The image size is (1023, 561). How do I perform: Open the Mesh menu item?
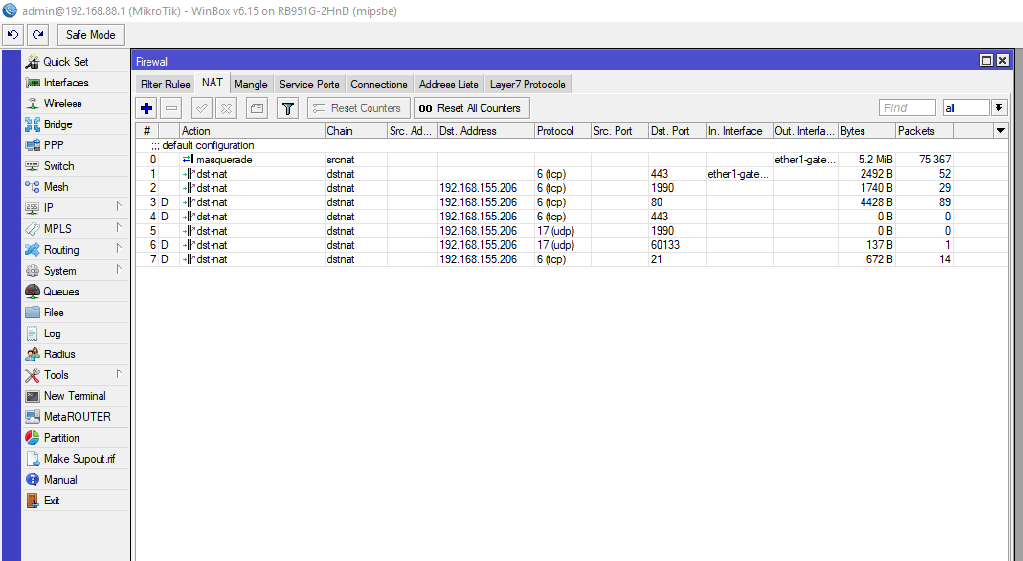coord(76,187)
